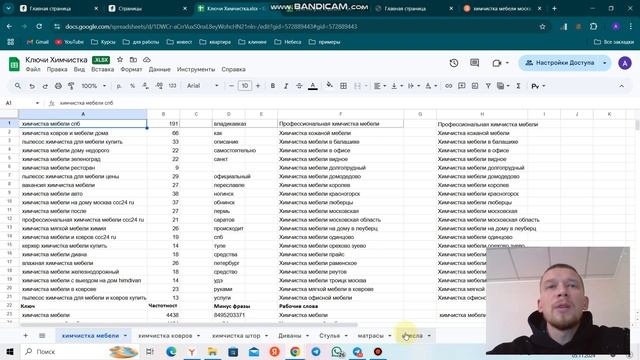Open the Формат menu
The image size is (640, 360).
point(131,69)
